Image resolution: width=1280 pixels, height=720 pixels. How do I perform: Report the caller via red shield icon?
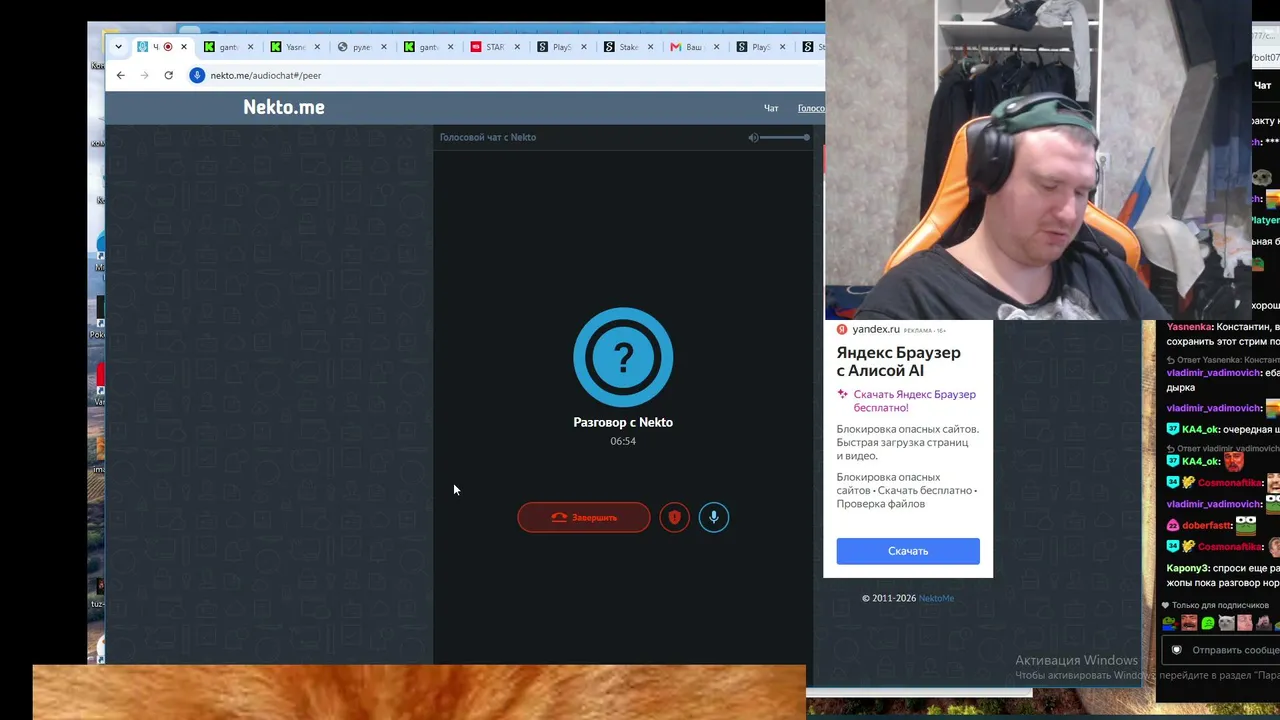point(674,517)
